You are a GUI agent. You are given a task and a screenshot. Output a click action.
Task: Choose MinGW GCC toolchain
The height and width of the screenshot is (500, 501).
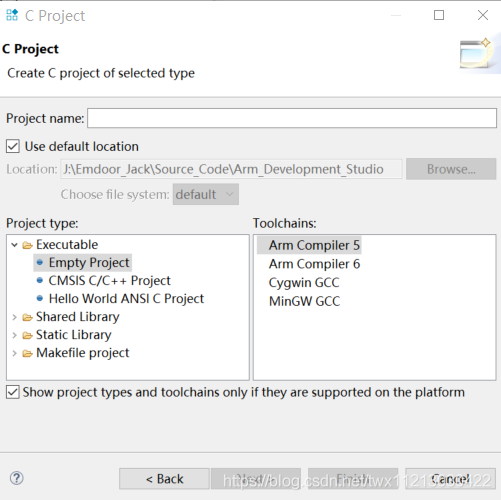[x=304, y=301]
